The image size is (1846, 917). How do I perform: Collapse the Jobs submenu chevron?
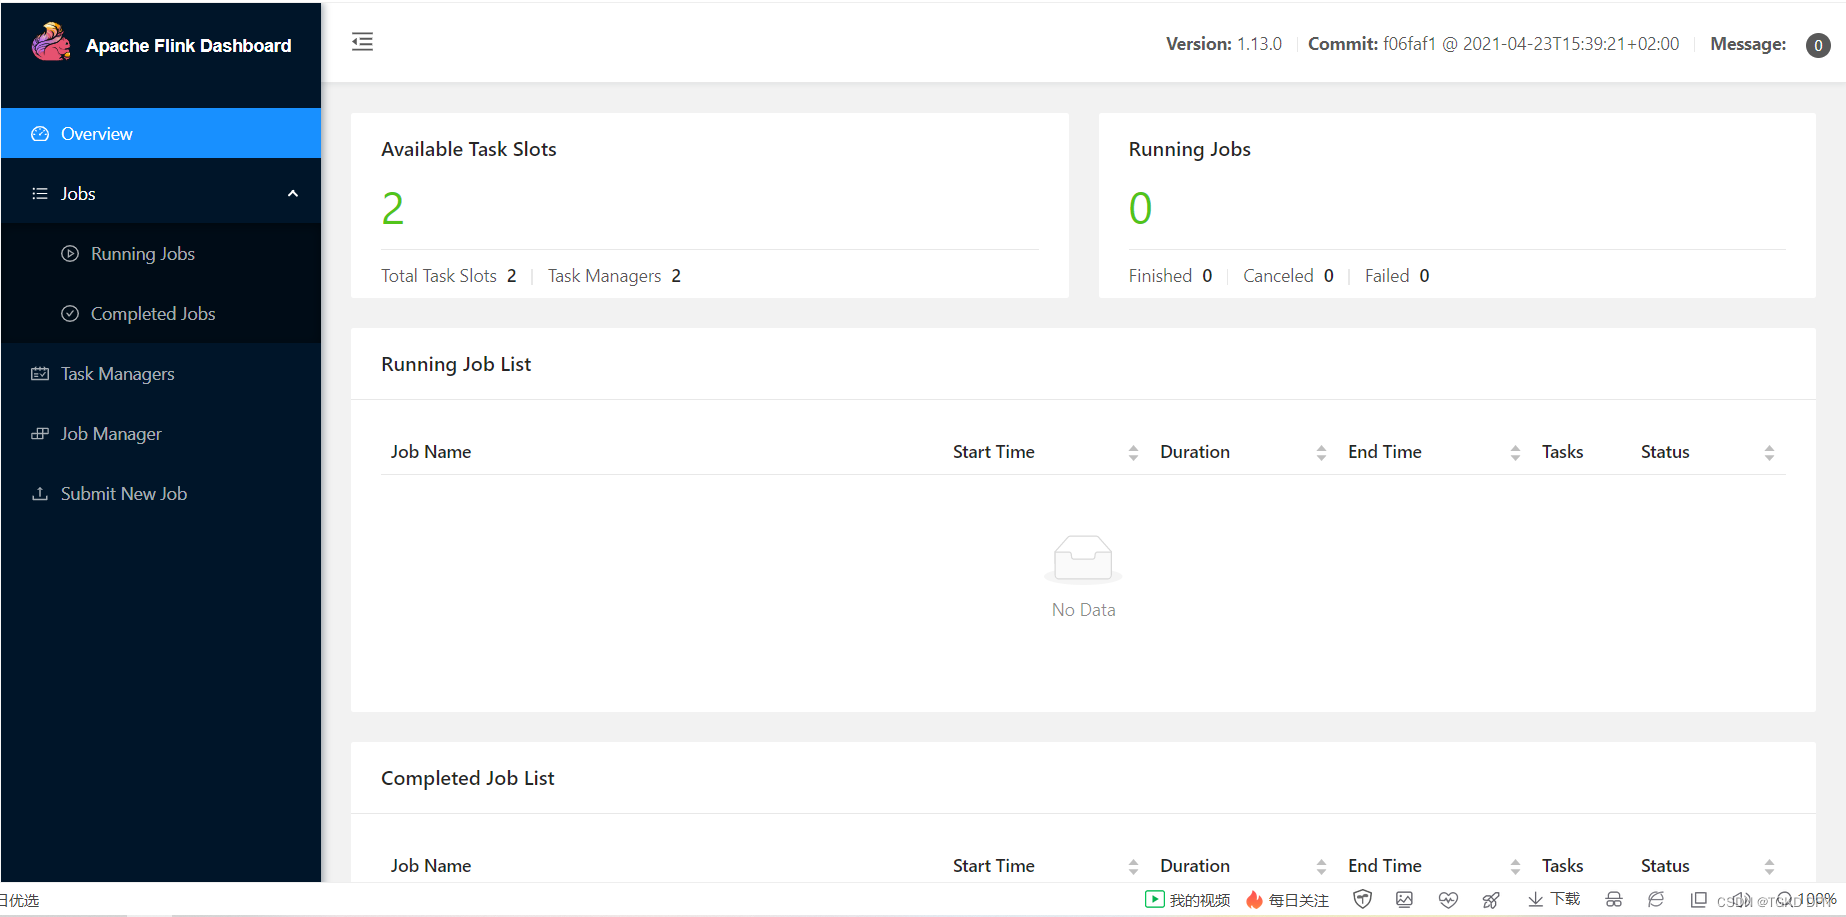point(293,194)
